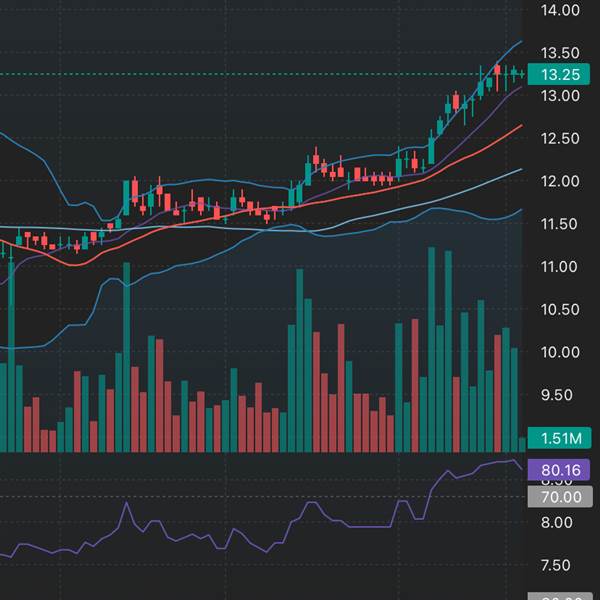Click the 11.00 price axis label

pos(559,267)
